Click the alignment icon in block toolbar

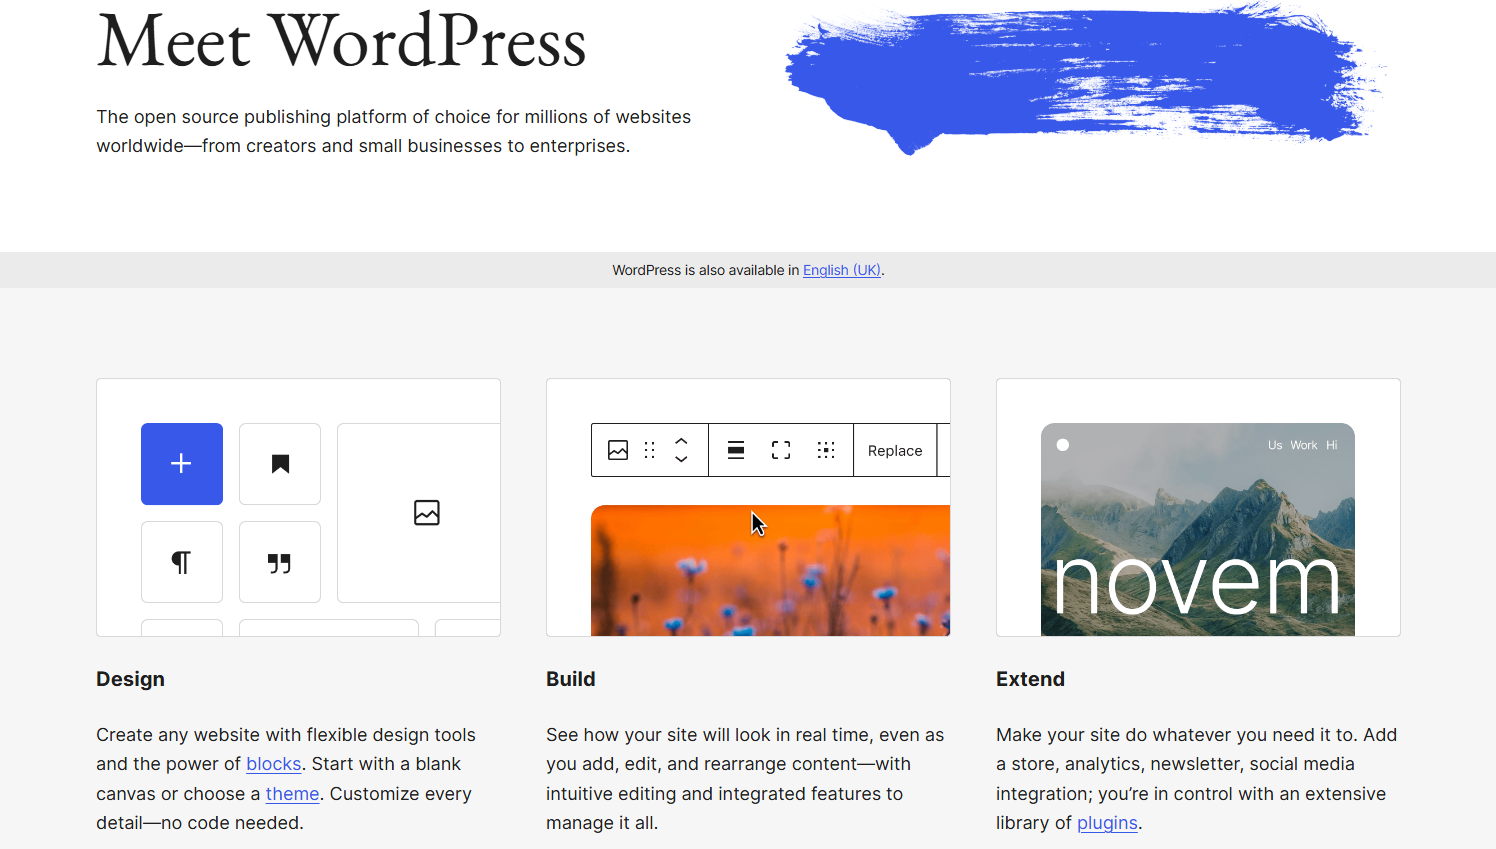735,450
